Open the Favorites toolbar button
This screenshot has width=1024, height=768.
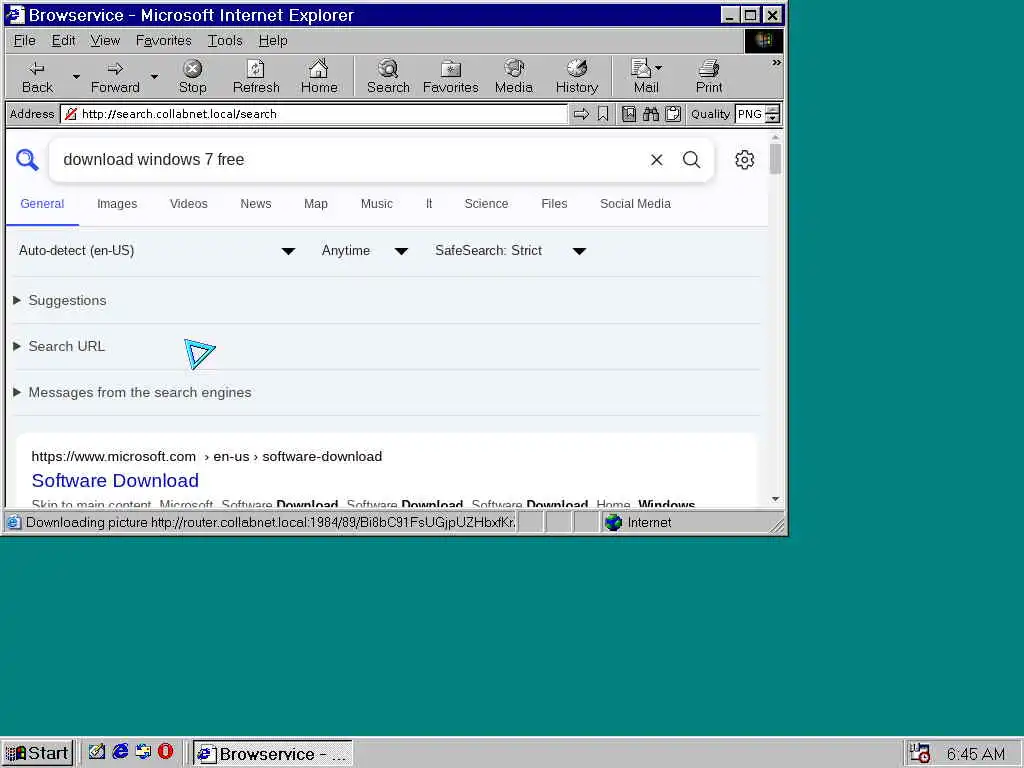tap(451, 77)
